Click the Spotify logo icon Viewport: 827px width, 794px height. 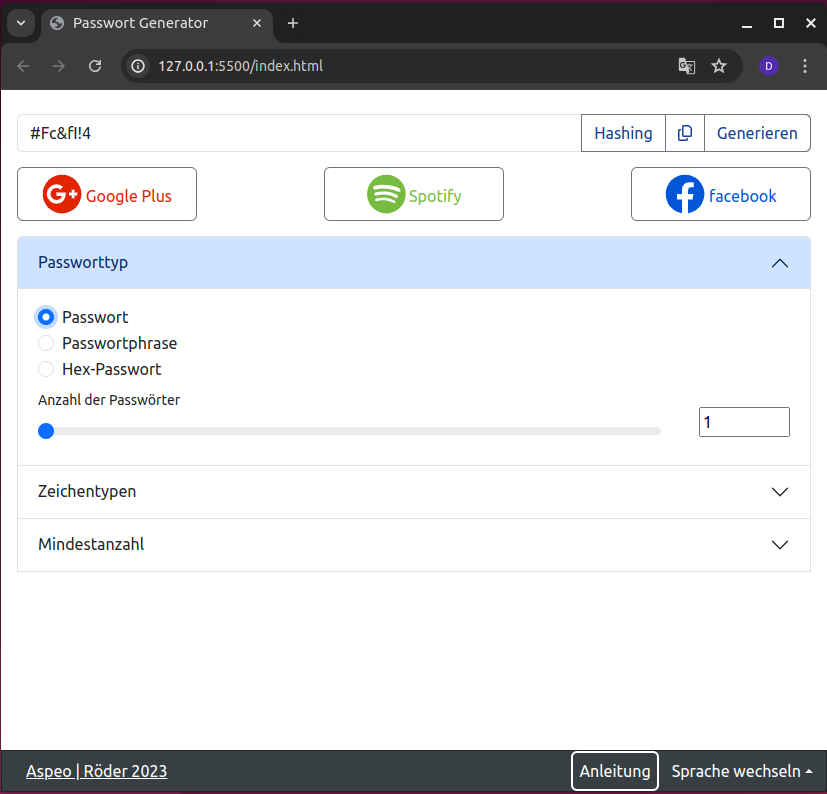click(386, 194)
